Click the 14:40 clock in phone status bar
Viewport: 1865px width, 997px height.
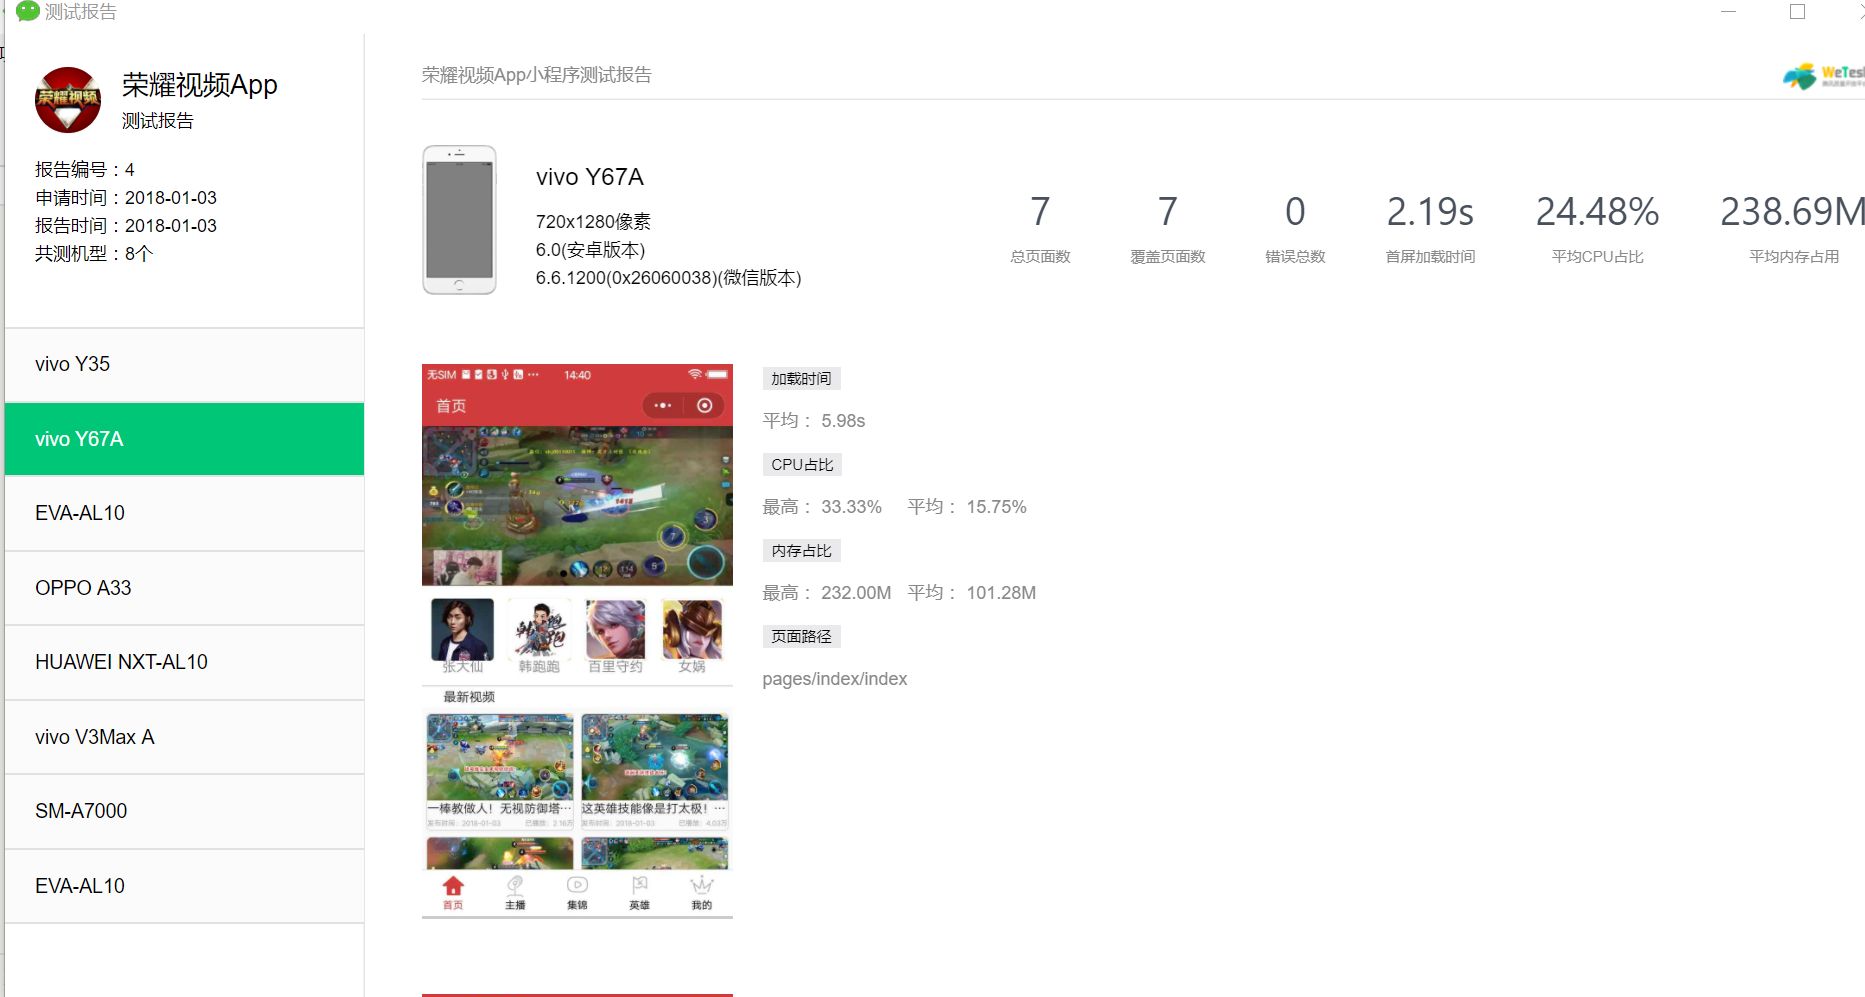click(577, 375)
